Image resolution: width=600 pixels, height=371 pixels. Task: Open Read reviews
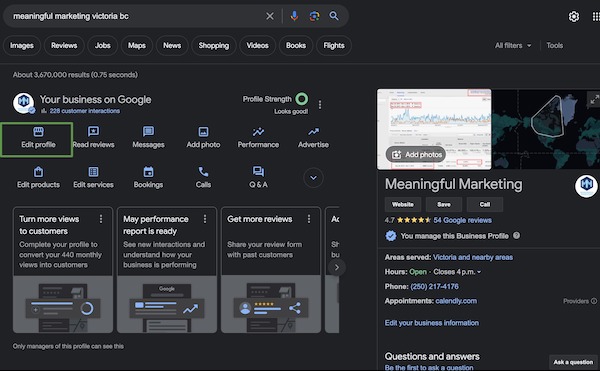pyautogui.click(x=93, y=137)
